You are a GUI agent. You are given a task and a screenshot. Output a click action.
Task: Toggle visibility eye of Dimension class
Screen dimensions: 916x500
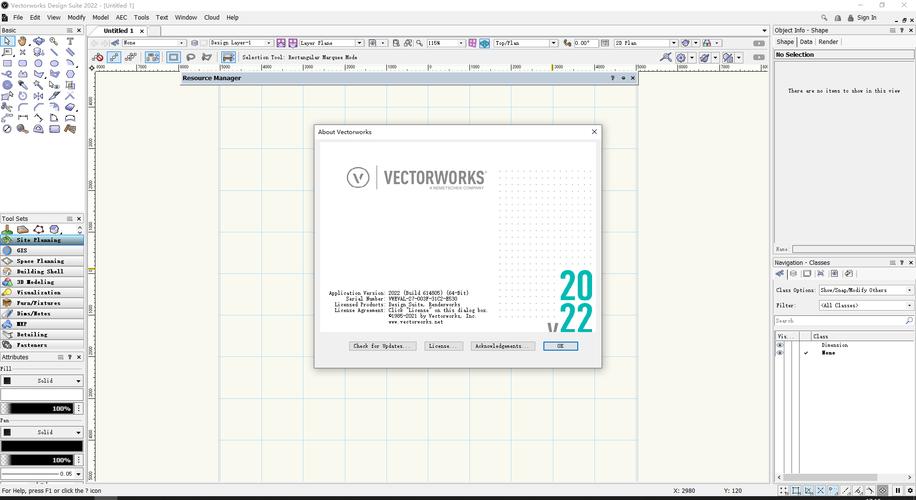779,345
